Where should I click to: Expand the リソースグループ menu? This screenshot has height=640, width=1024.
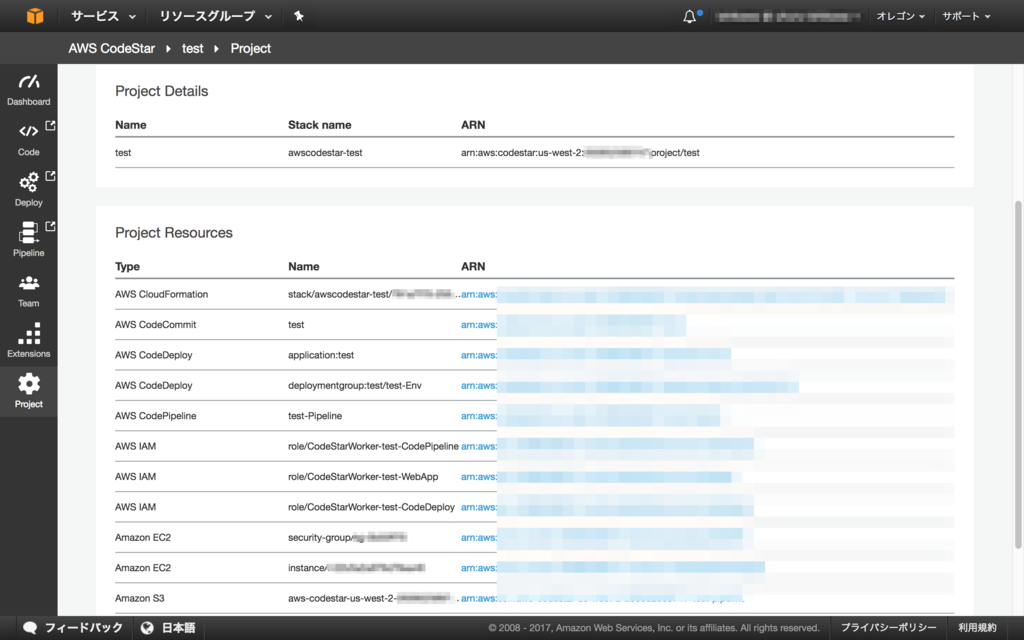tap(216, 16)
